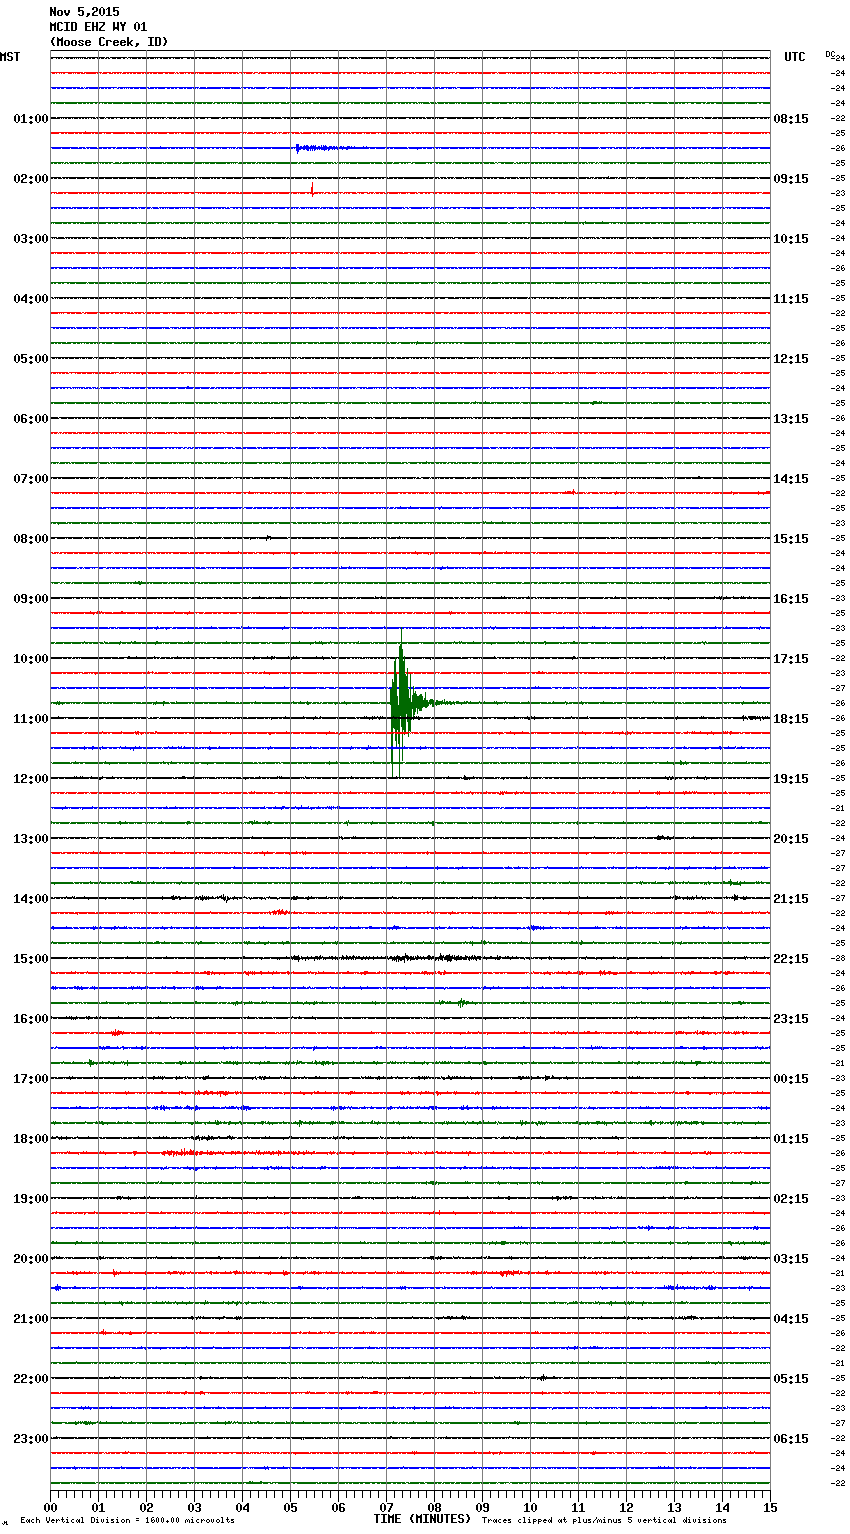Click the "10" minute tick on the bottom axis
Image resolution: width=850 pixels, height=1534 pixels.
530,1507
